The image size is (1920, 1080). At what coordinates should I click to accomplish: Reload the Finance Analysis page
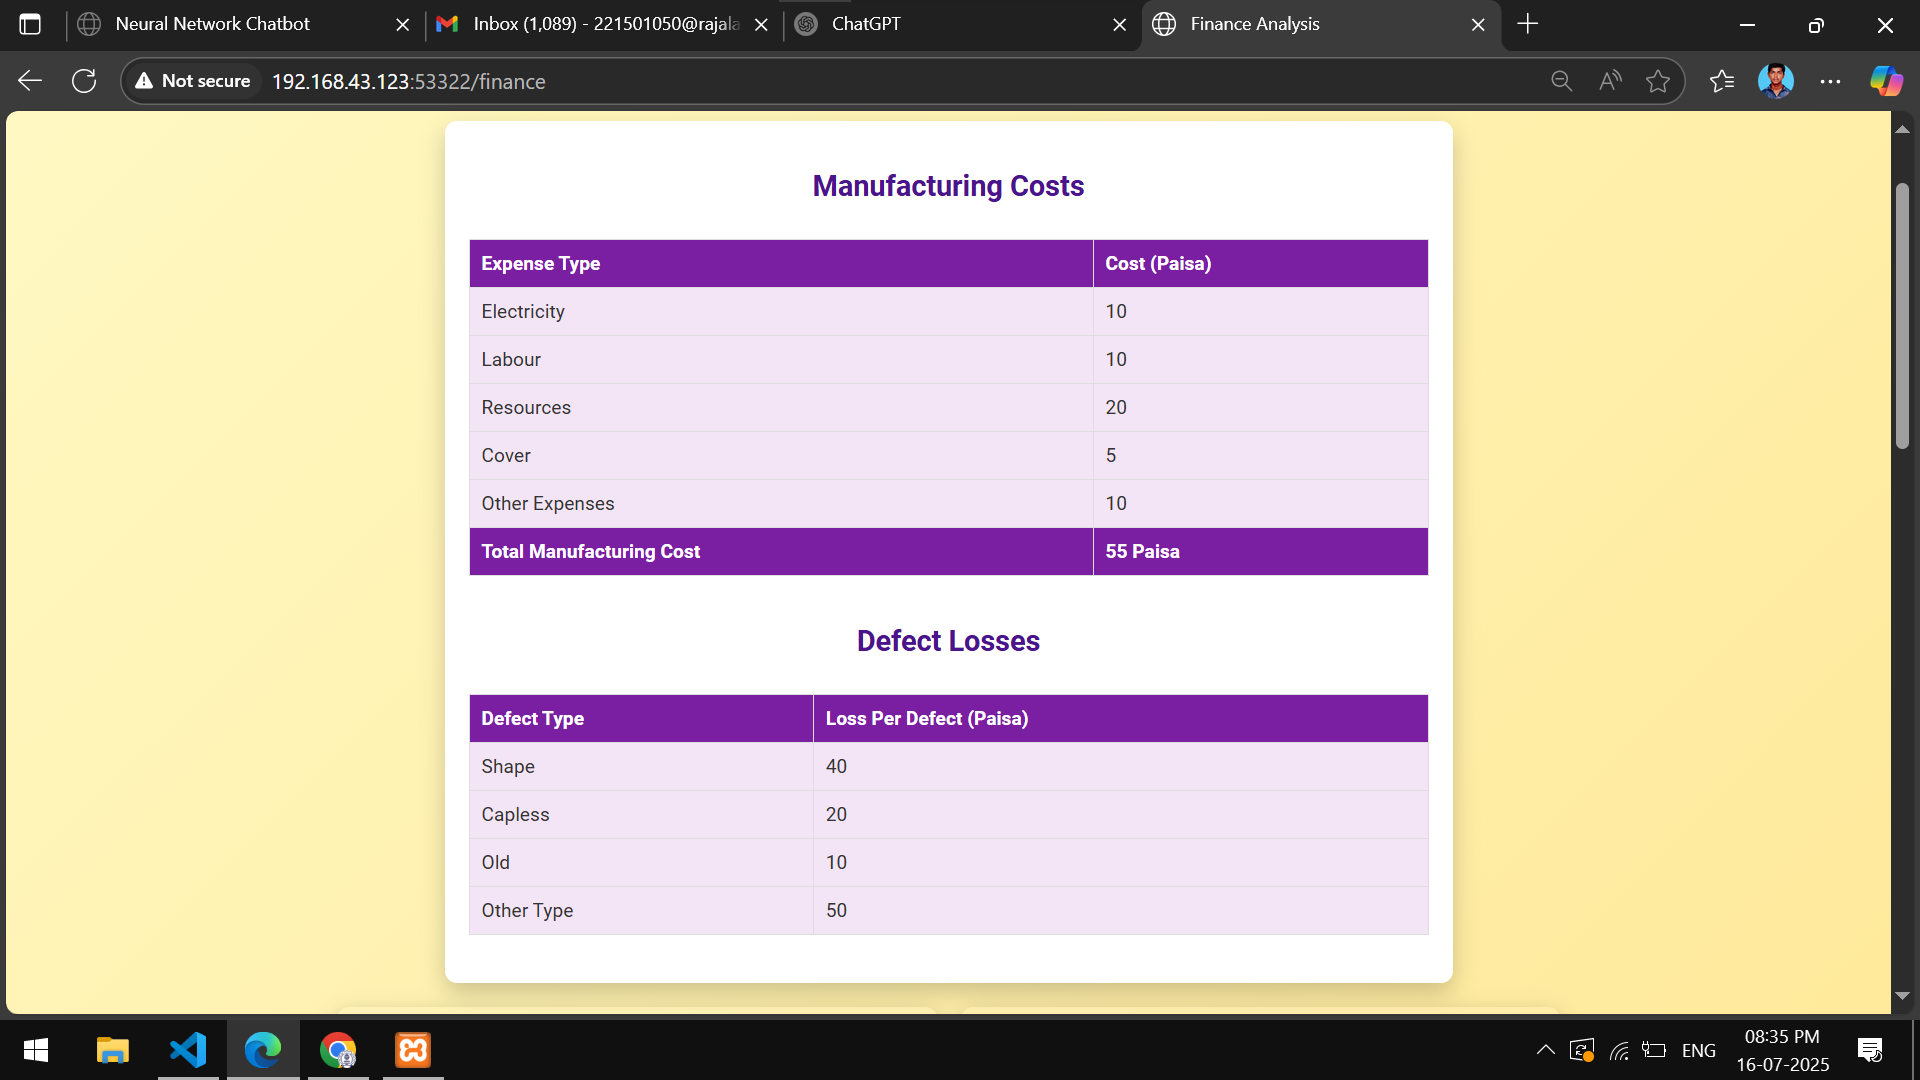point(84,81)
